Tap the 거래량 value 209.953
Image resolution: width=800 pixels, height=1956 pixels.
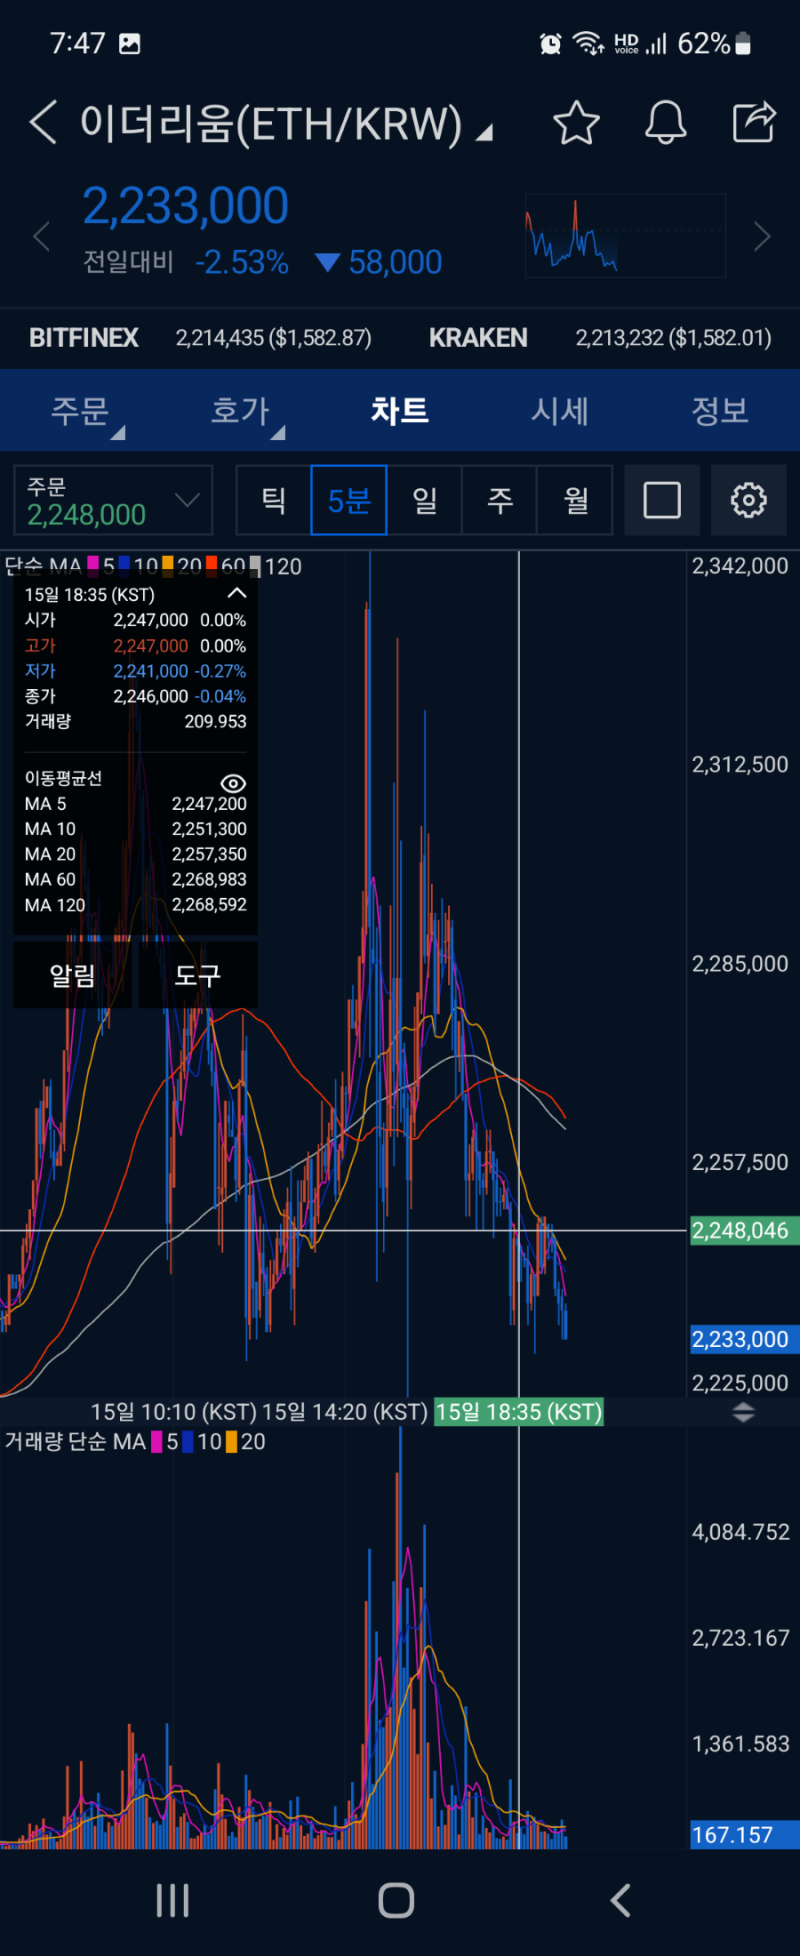pos(215,721)
